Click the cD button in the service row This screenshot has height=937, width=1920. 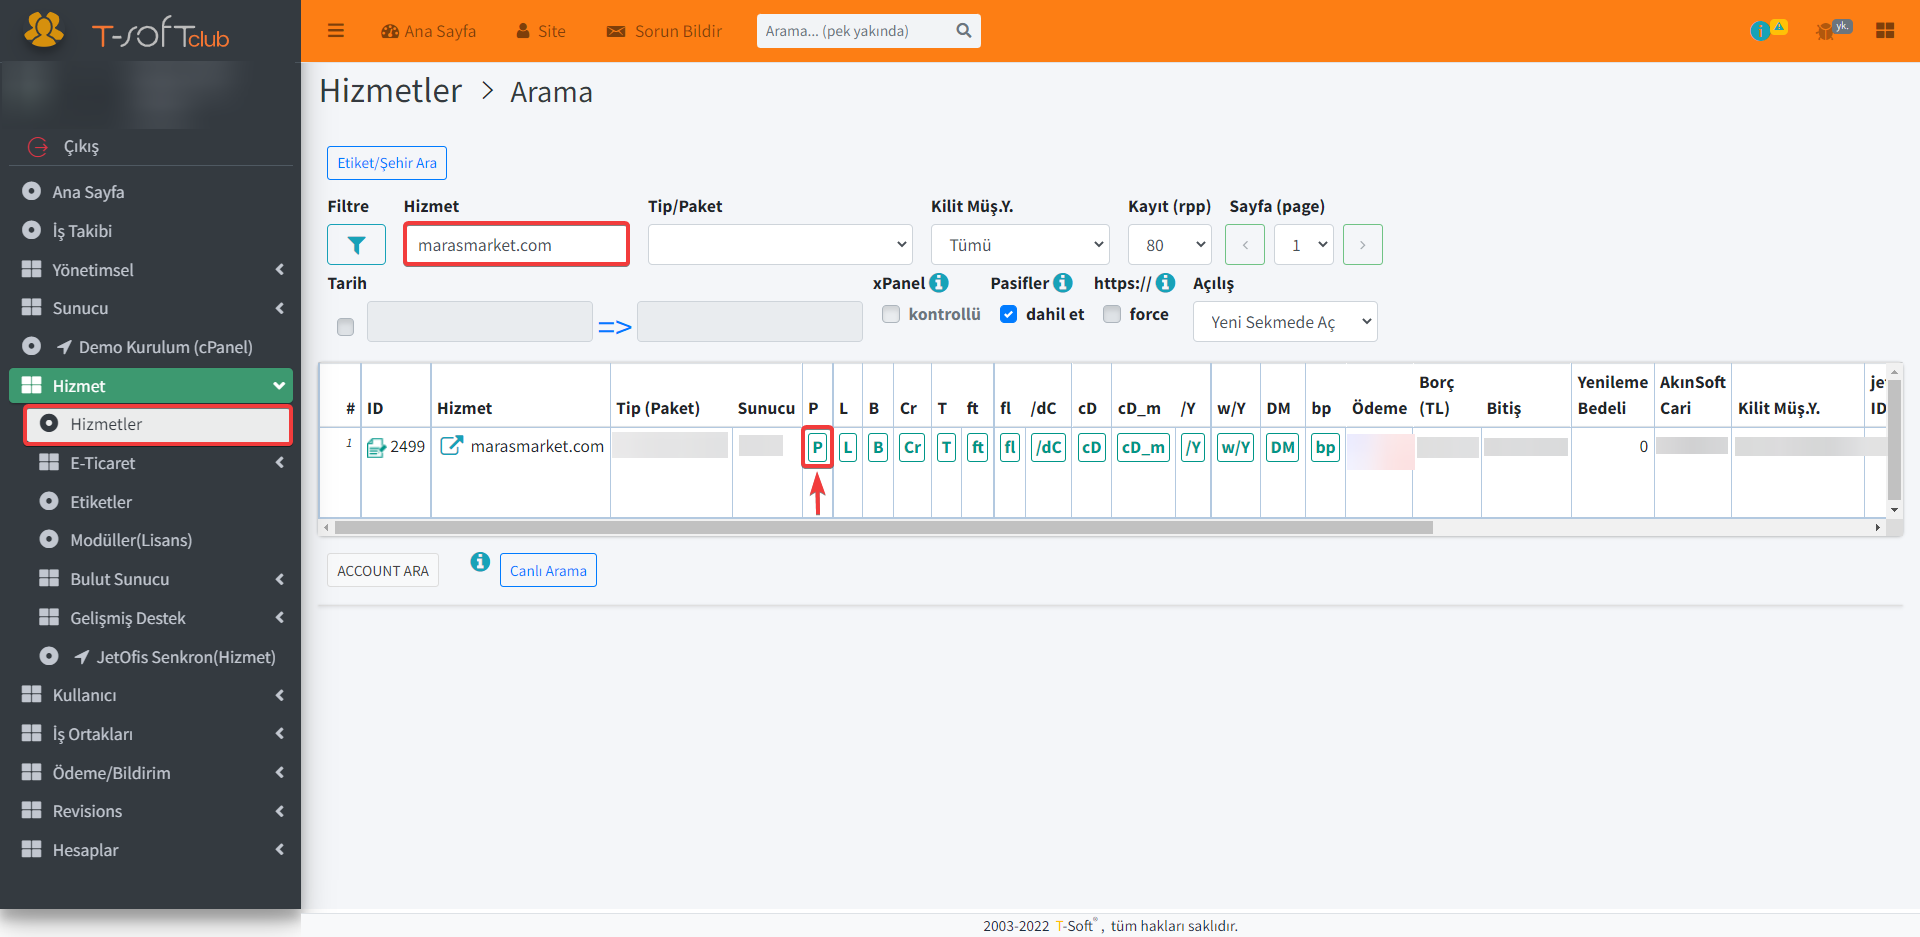(1092, 447)
